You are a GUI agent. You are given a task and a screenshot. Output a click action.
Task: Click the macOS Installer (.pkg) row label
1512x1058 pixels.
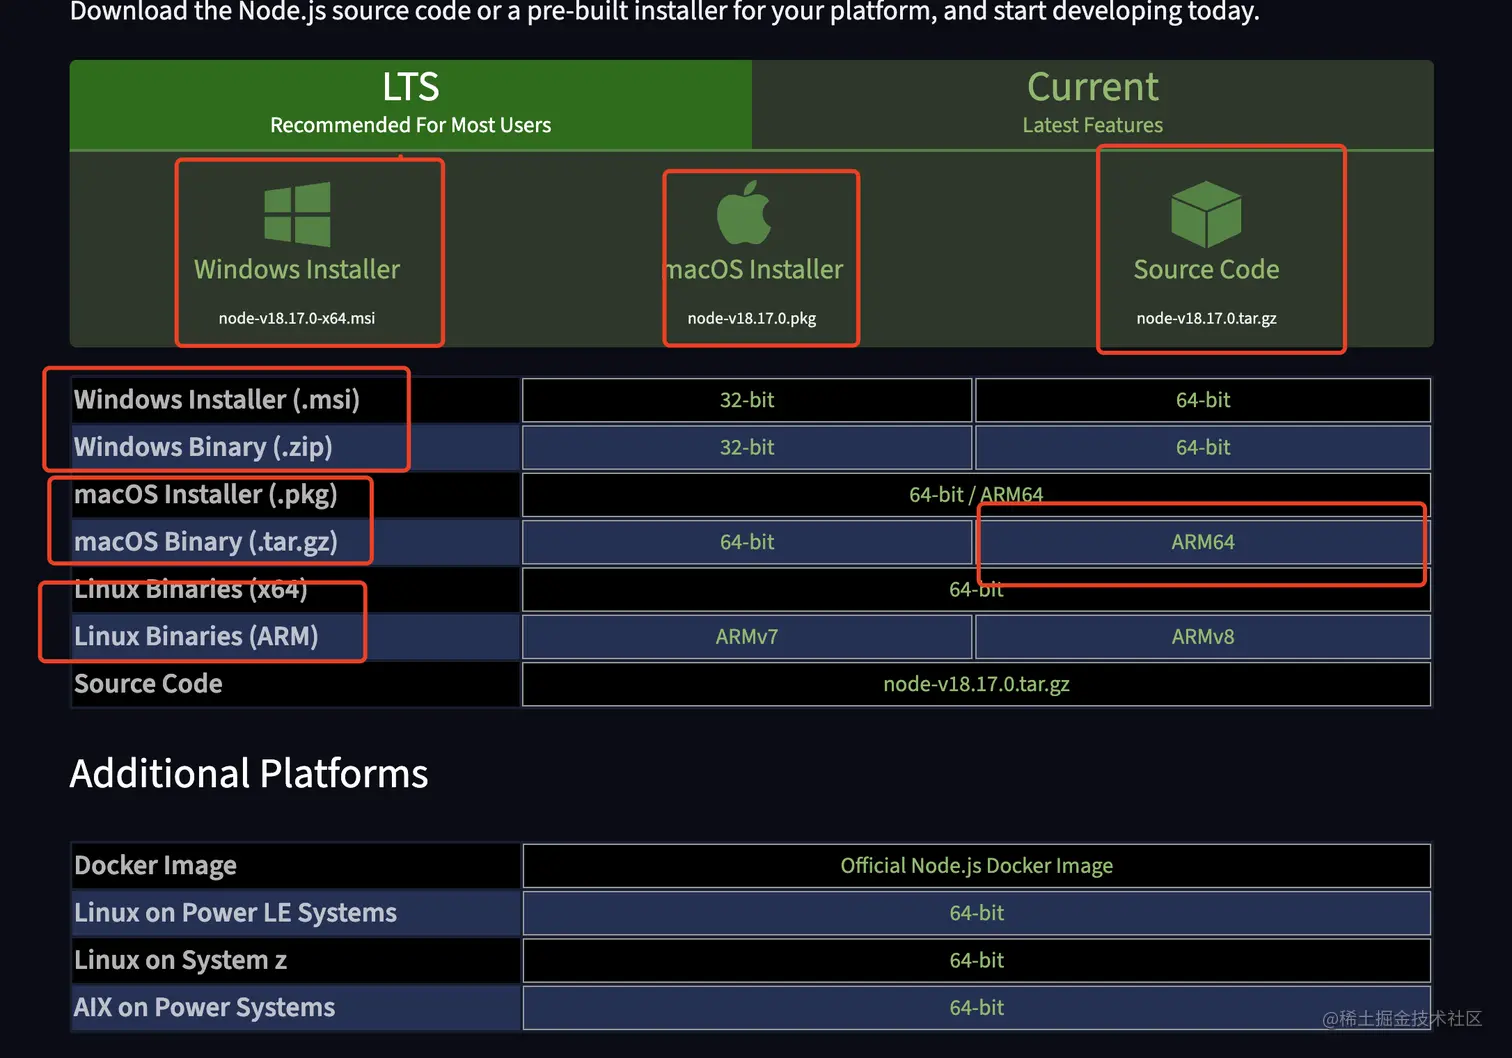206,494
